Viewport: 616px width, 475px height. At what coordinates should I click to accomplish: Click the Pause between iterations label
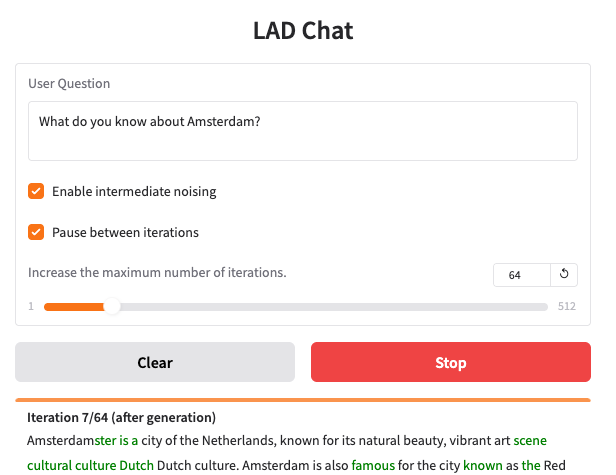[125, 232]
